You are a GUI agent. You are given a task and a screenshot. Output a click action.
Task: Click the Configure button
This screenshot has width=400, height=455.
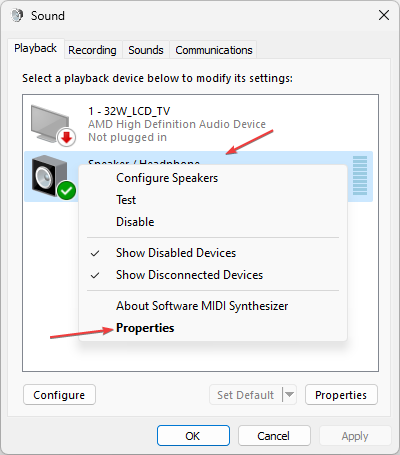point(59,395)
